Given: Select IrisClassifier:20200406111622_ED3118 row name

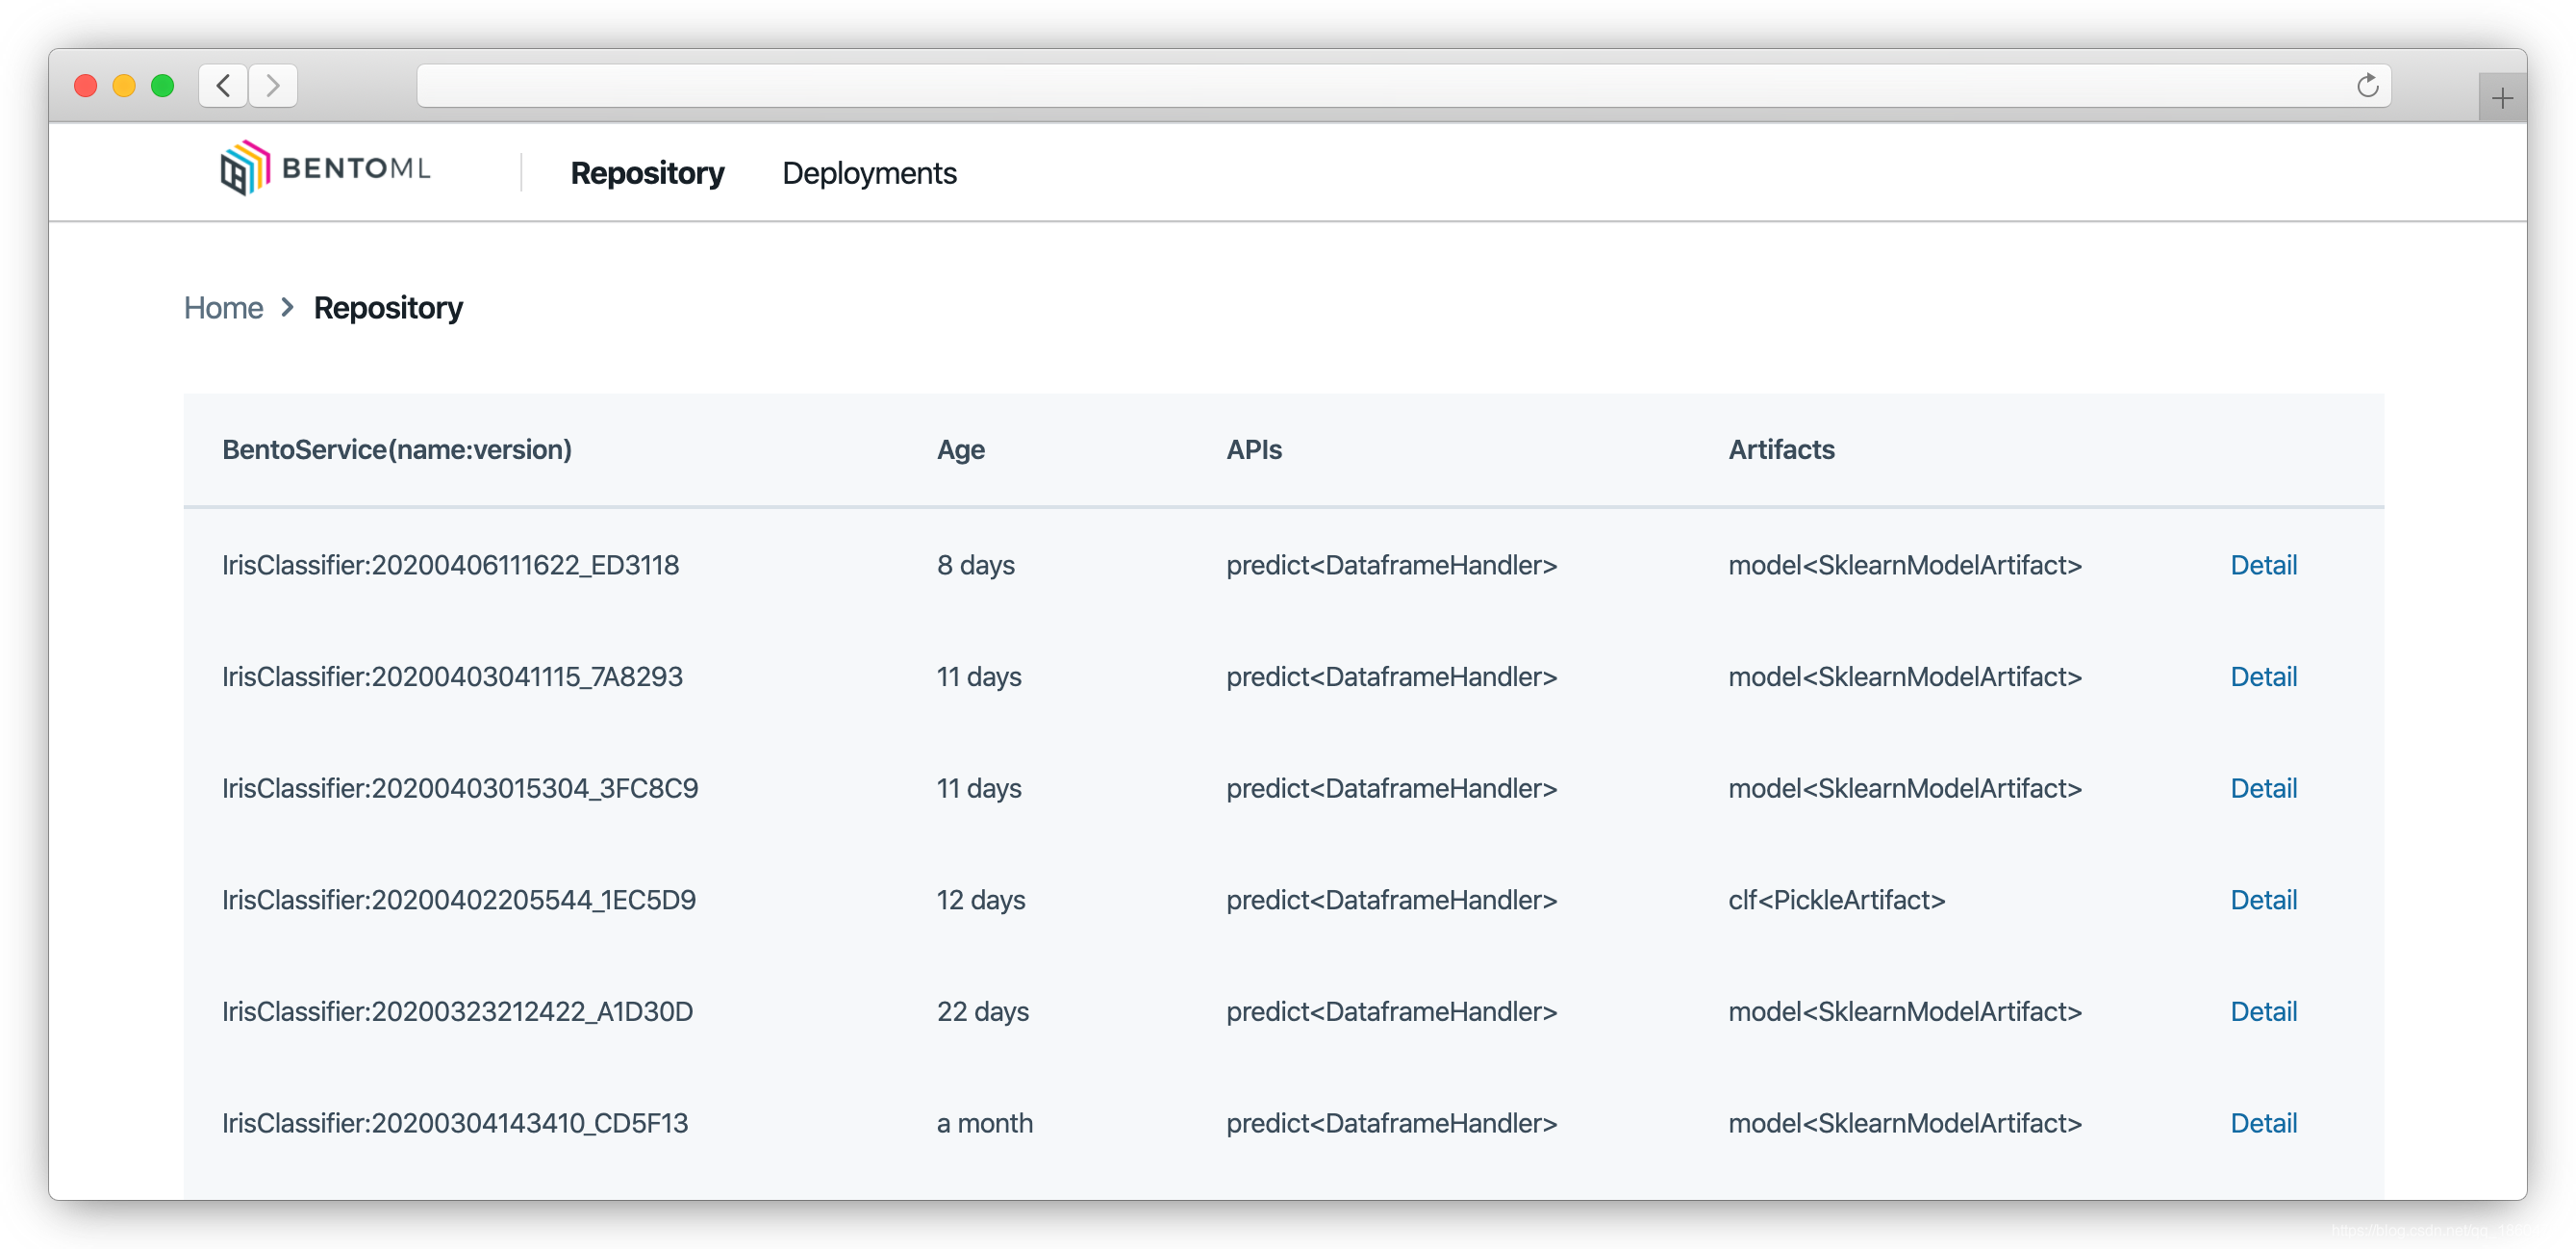Looking at the screenshot, I should tap(450, 565).
